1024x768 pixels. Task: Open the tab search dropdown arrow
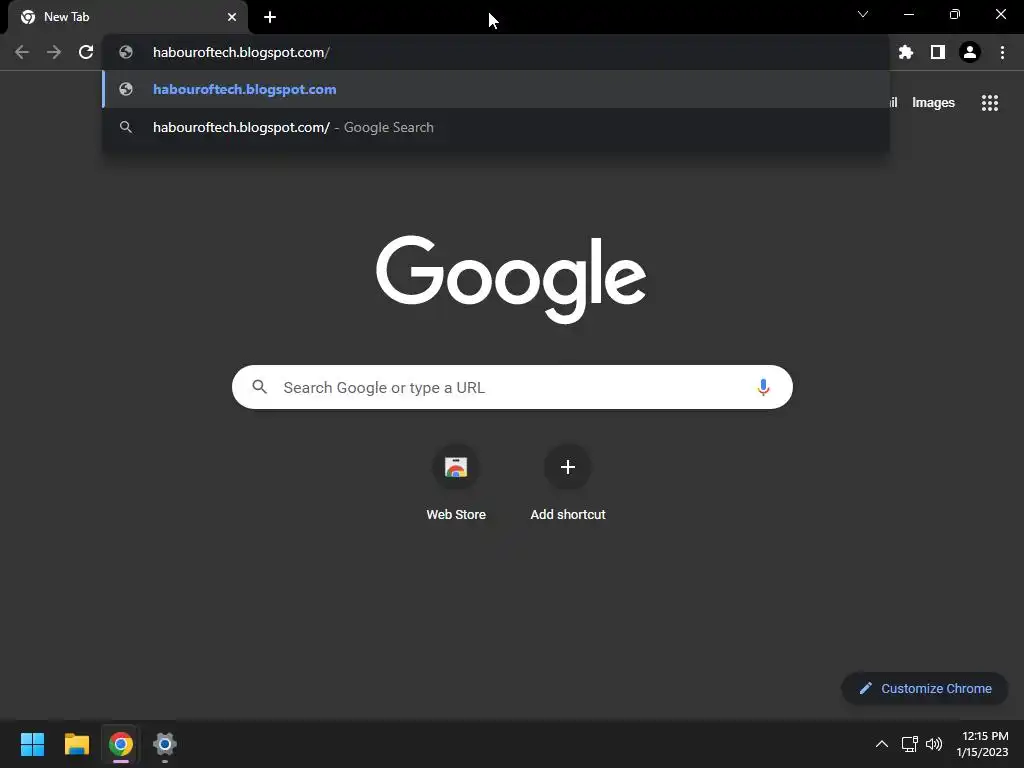tap(863, 14)
